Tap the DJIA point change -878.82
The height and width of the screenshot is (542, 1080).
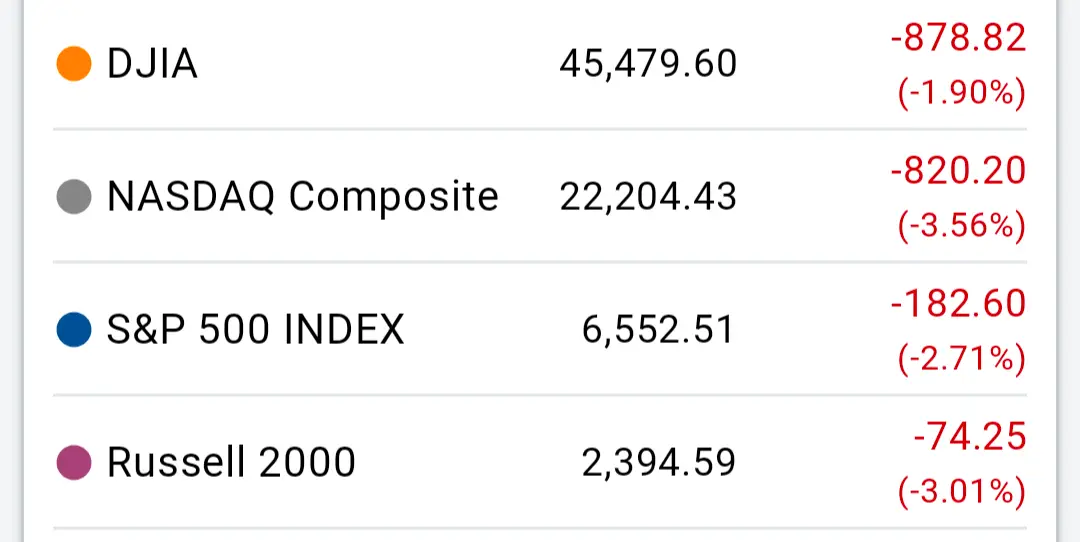click(958, 38)
